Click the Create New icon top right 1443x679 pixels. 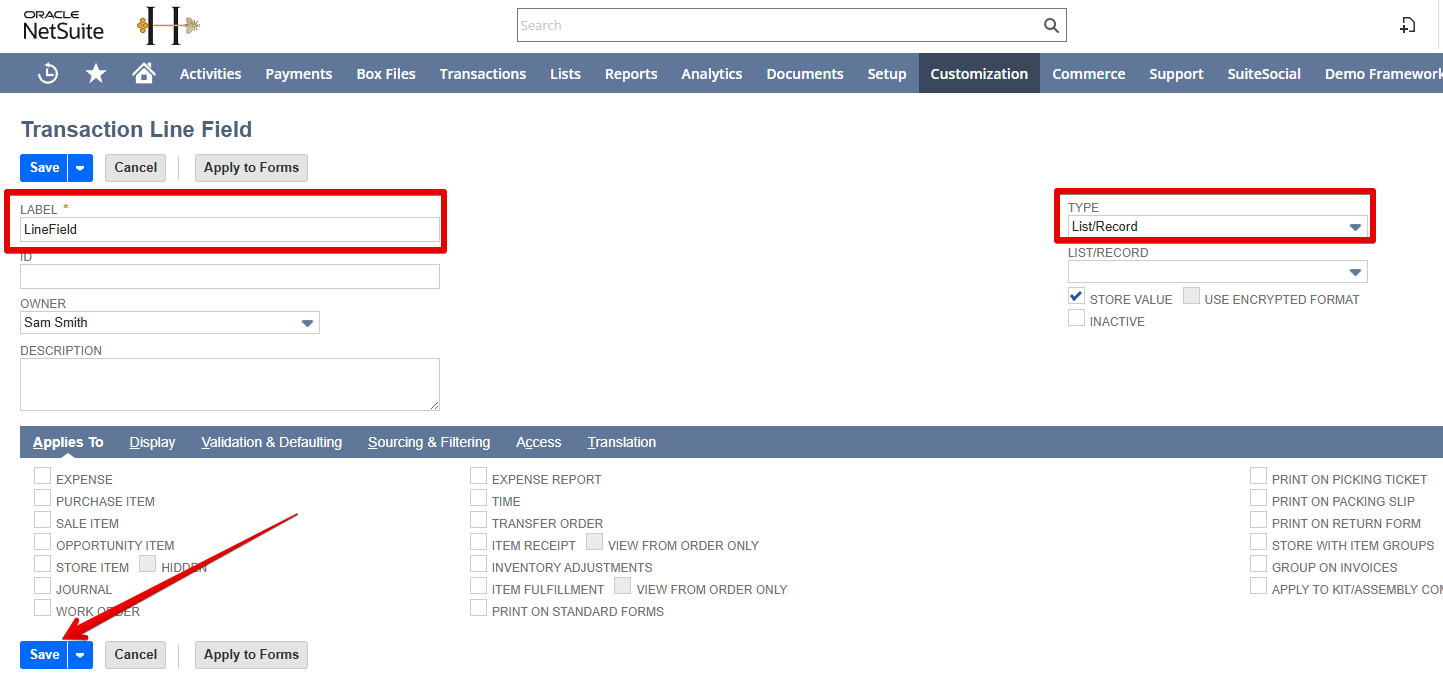pos(1407,25)
